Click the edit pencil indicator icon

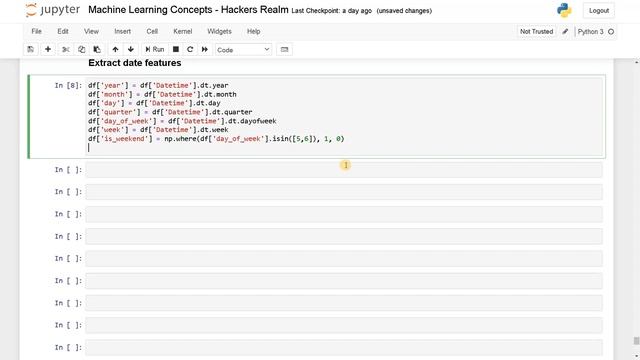(x=565, y=31)
